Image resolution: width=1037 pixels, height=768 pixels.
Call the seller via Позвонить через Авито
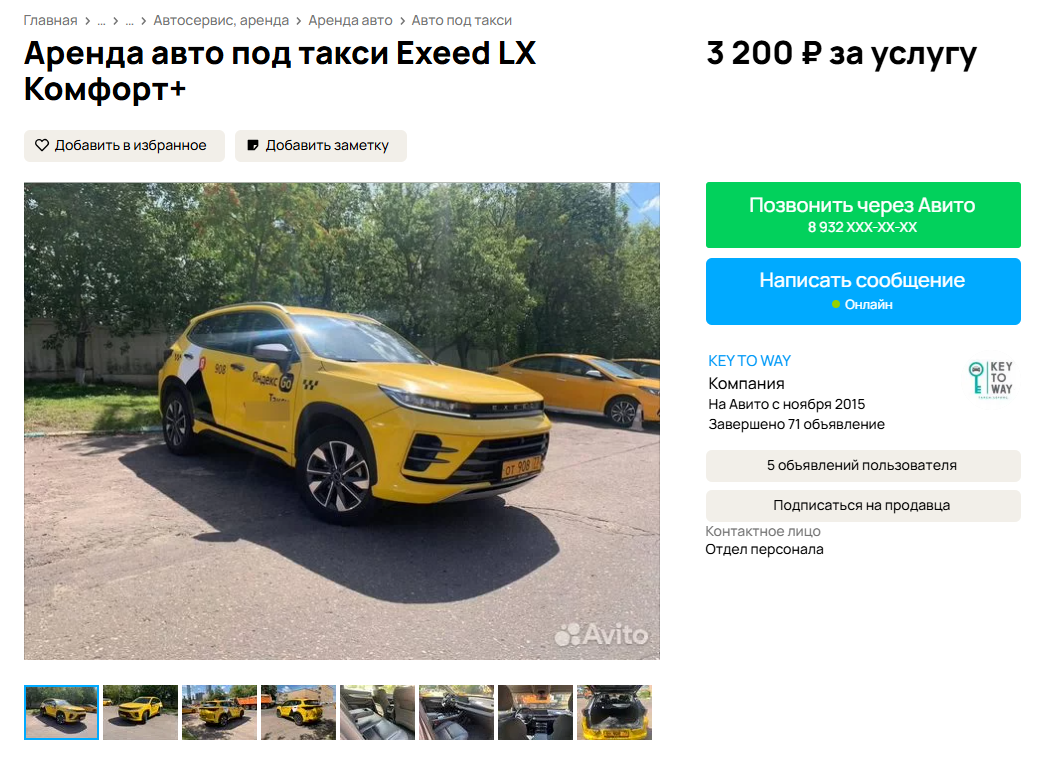[863, 215]
